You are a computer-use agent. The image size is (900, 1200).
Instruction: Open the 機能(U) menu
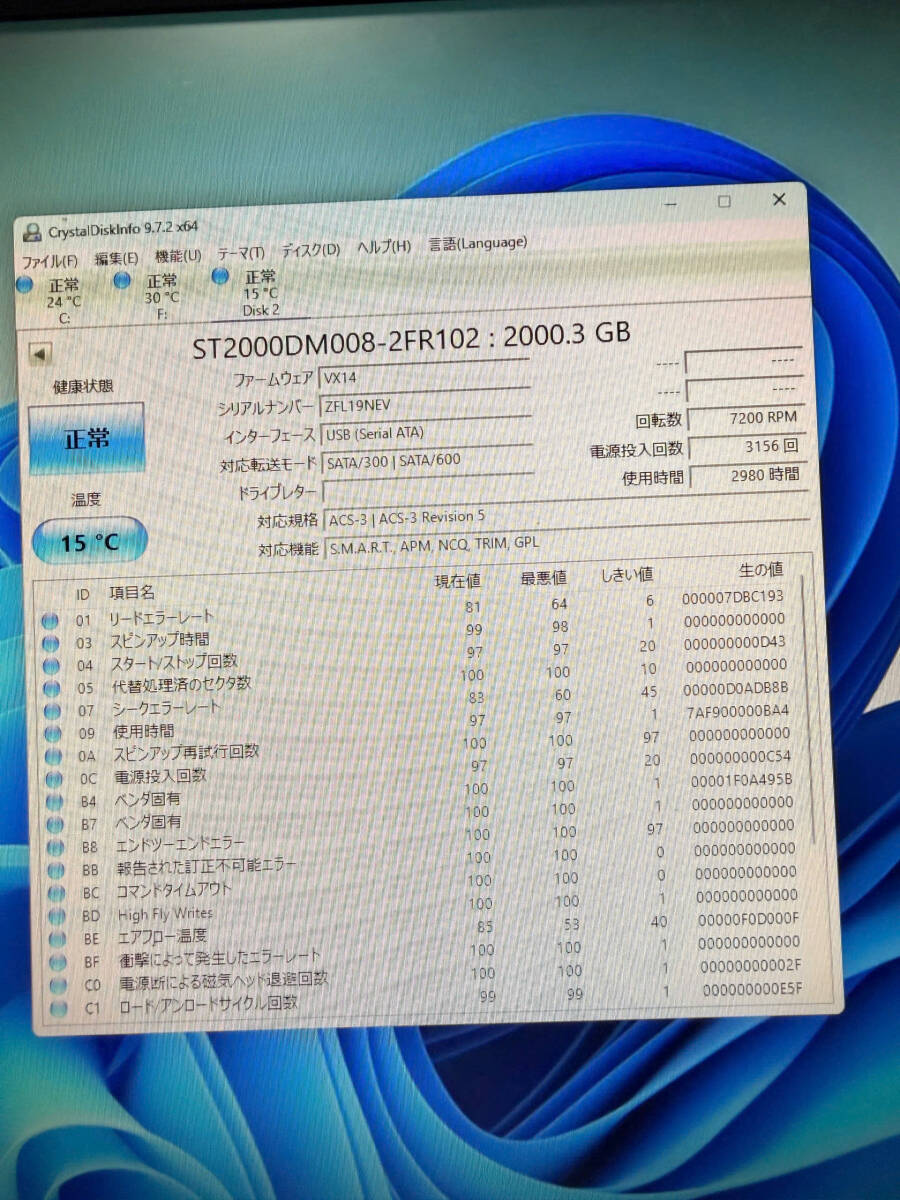(x=178, y=256)
